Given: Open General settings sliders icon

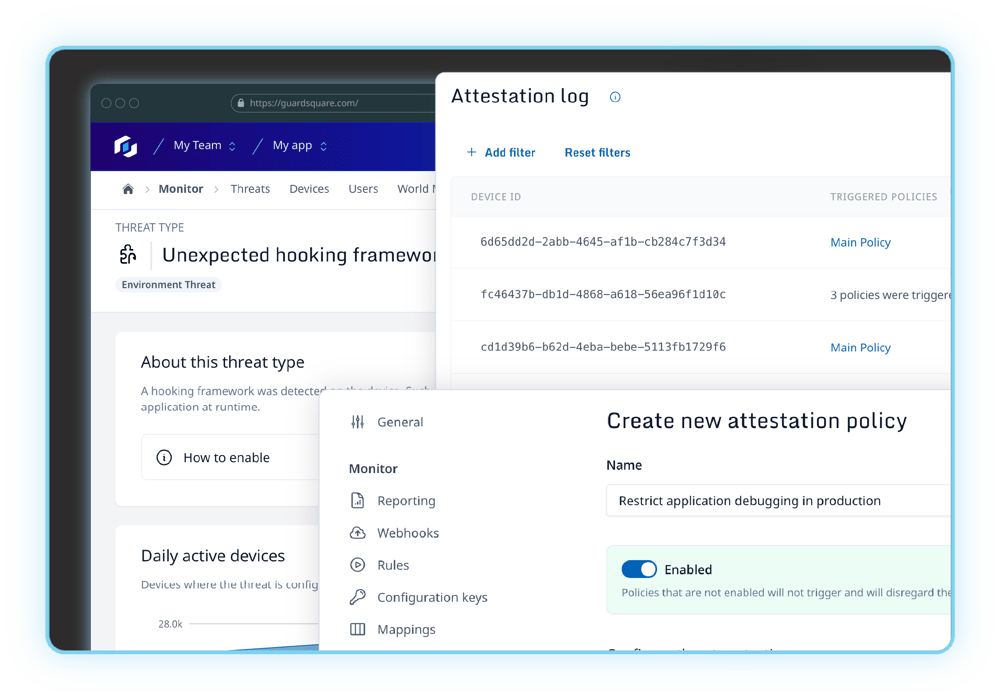Looking at the screenshot, I should 358,422.
